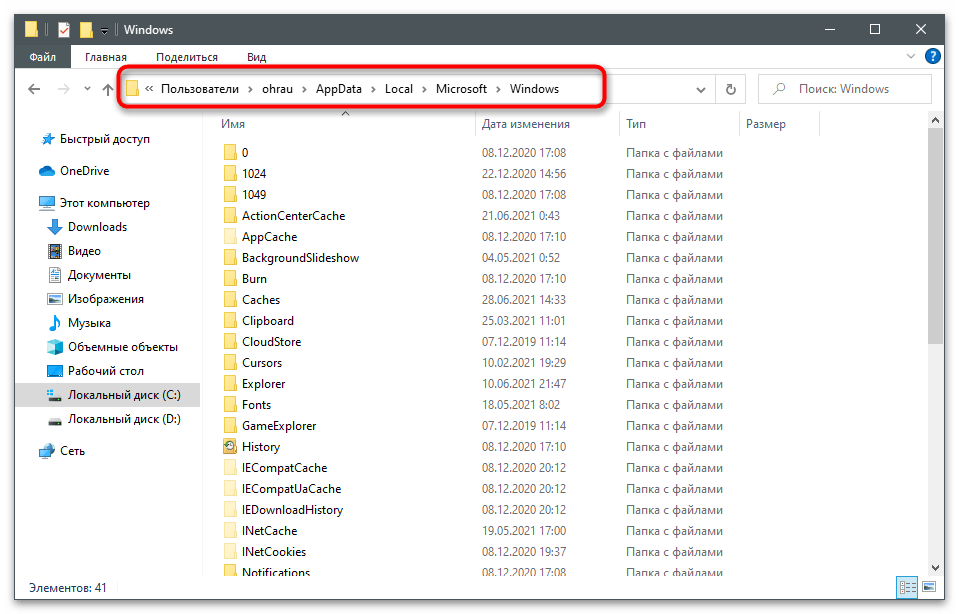Viewport: 959px width, 614px height.
Task: Switch to large thumbnails view in status bar
Action: (x=929, y=587)
